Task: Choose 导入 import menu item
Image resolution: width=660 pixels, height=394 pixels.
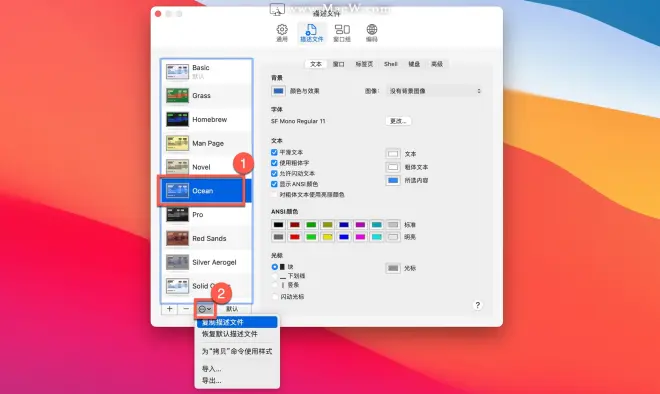Action: coord(237,369)
